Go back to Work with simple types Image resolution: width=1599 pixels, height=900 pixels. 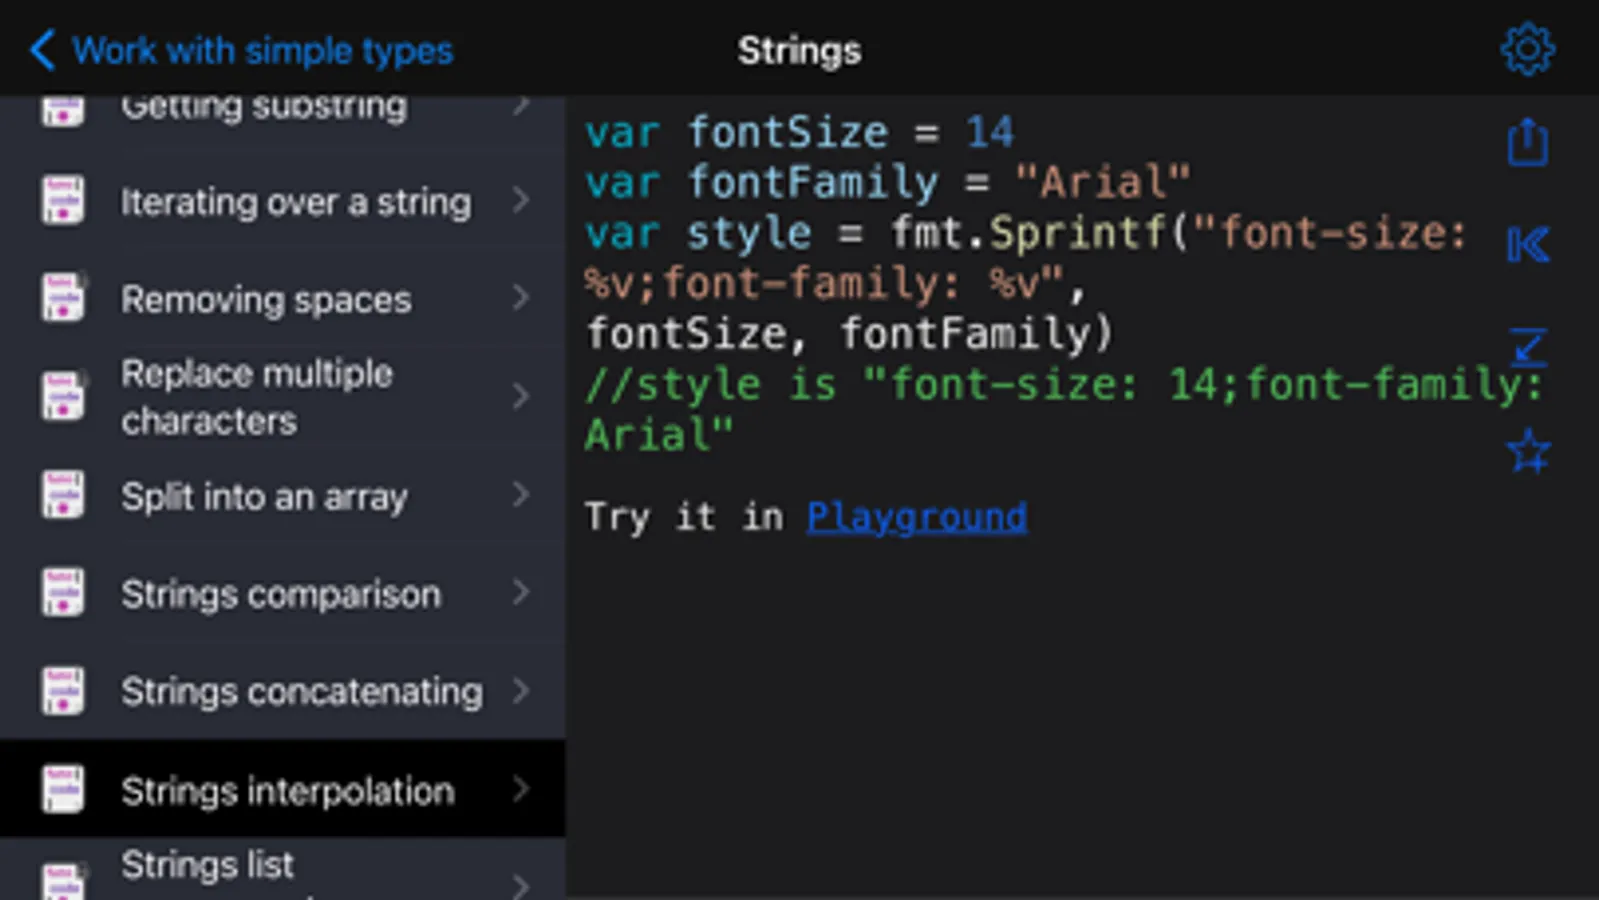click(x=242, y=50)
